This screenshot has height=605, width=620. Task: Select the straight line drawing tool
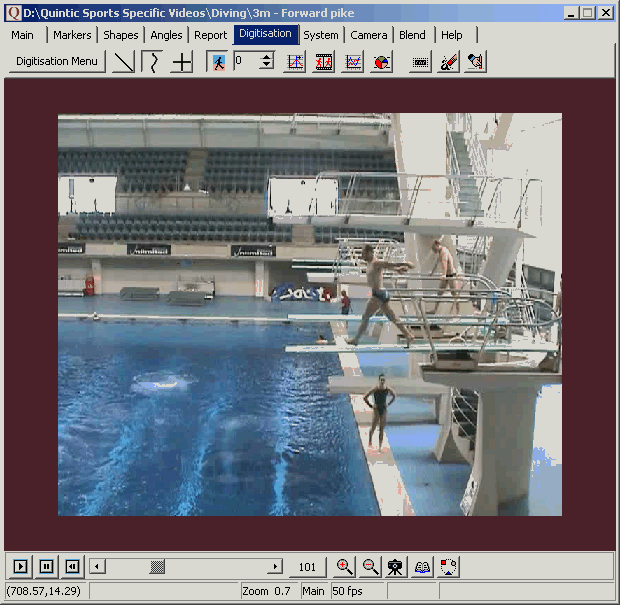(x=123, y=62)
